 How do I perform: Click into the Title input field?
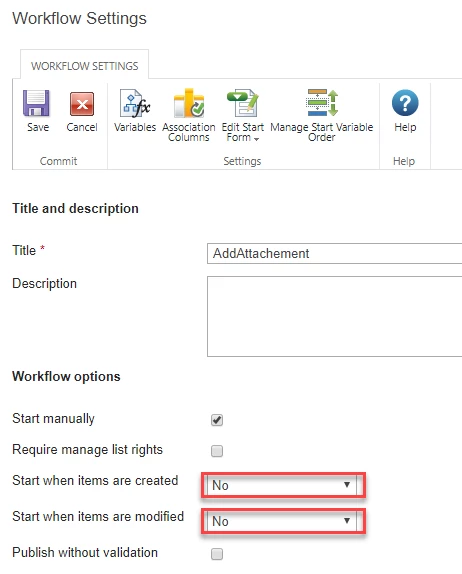coord(335,253)
